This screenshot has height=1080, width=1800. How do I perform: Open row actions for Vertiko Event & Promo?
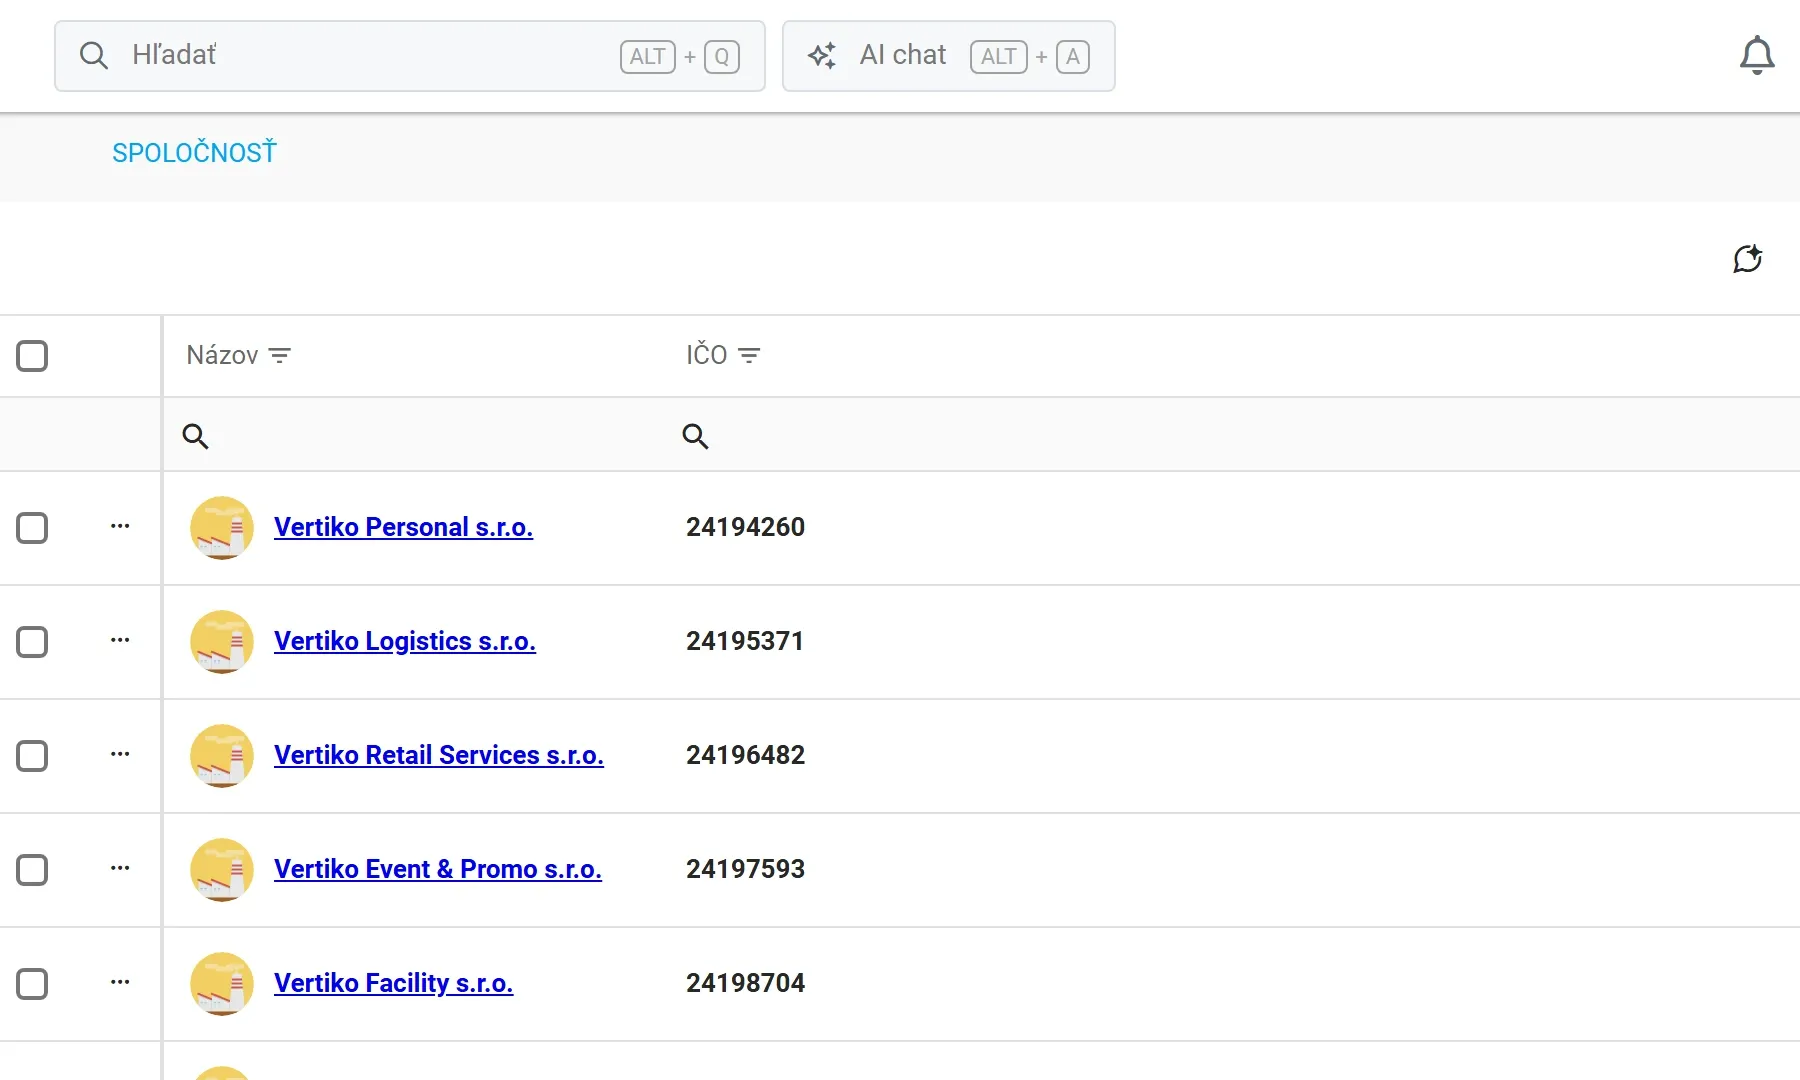(x=120, y=868)
